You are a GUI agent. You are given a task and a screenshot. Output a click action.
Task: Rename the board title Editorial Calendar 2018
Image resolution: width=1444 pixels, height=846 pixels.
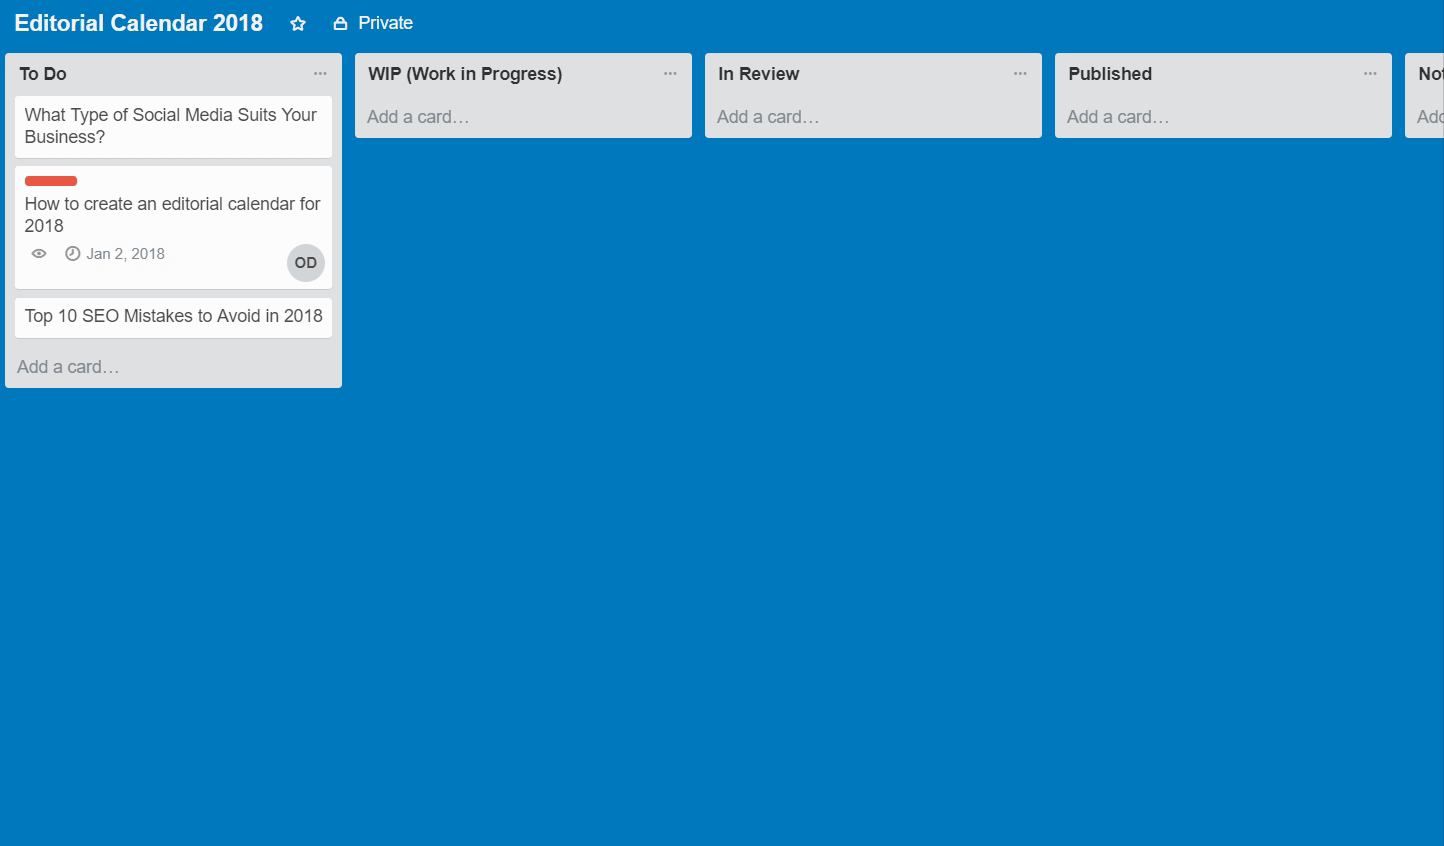point(139,23)
